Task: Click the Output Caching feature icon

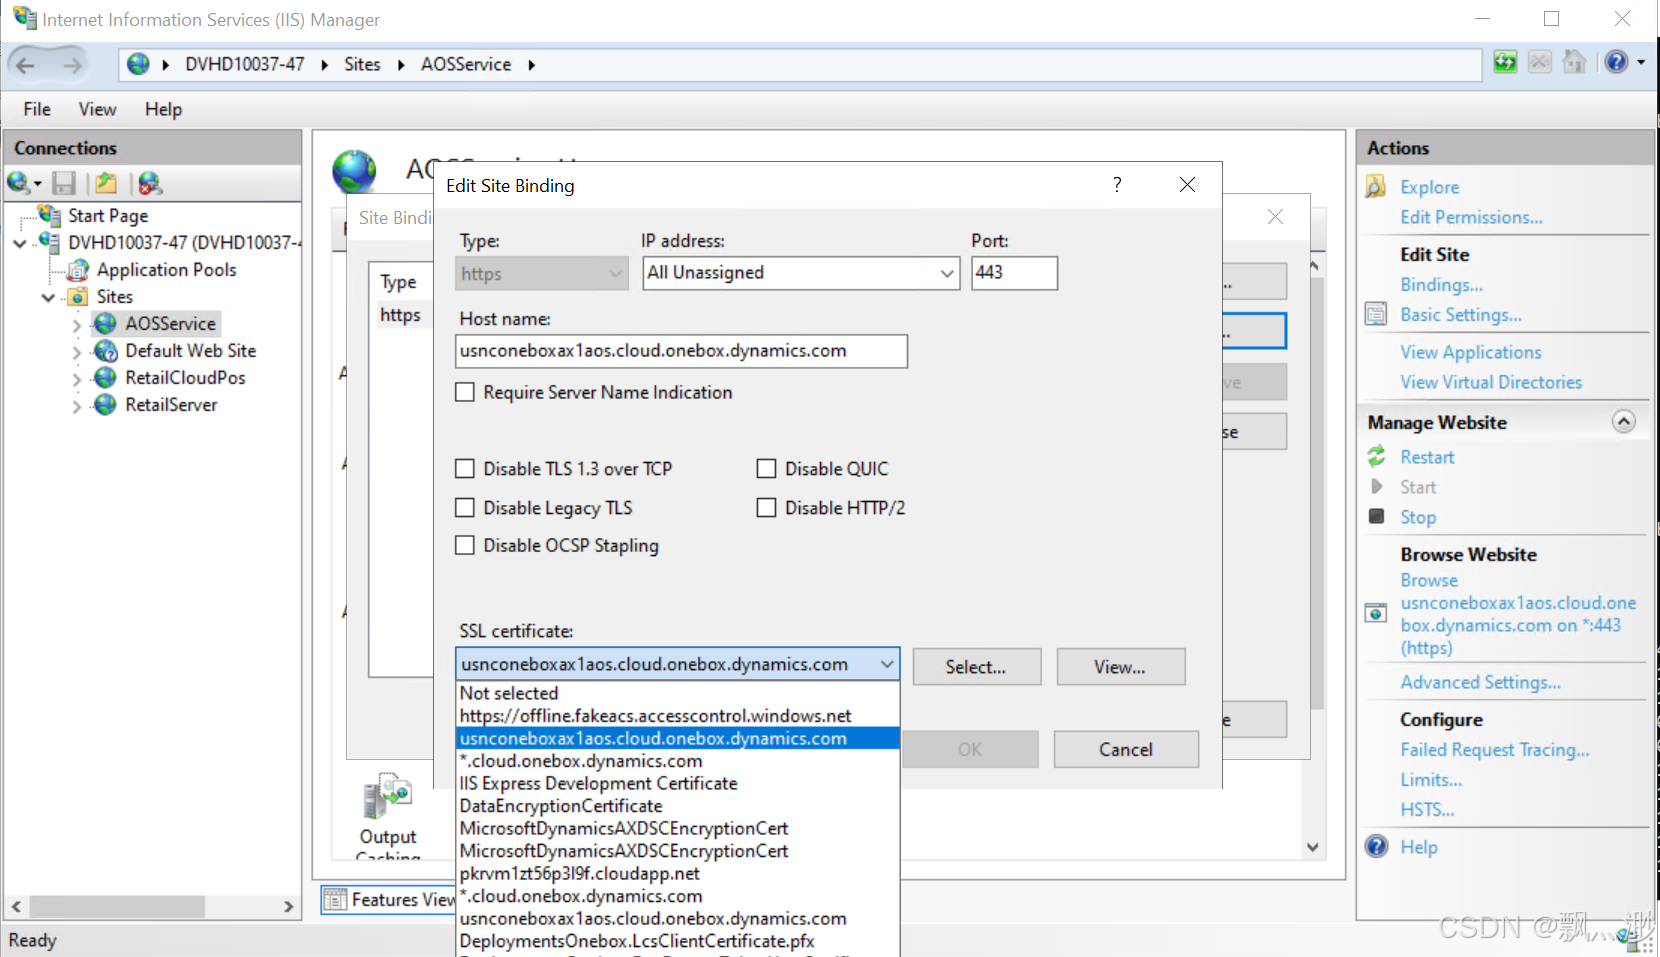Action: pos(388,796)
